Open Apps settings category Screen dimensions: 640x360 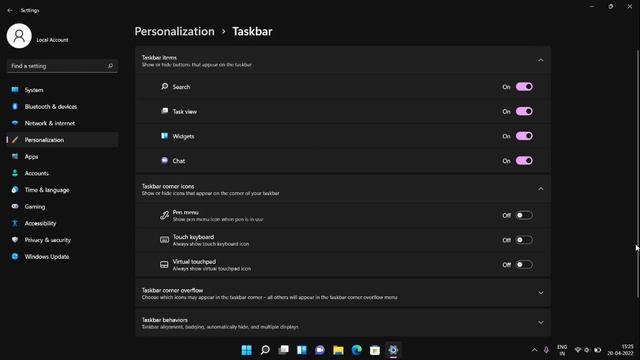click(x=62, y=156)
